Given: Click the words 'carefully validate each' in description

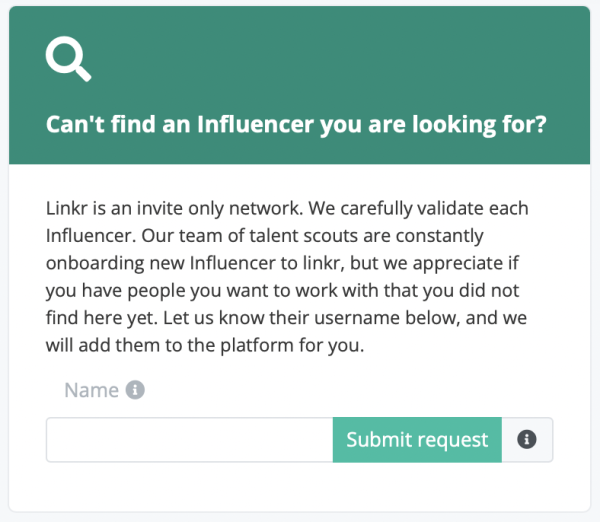Looking at the screenshot, I should tap(434, 209).
